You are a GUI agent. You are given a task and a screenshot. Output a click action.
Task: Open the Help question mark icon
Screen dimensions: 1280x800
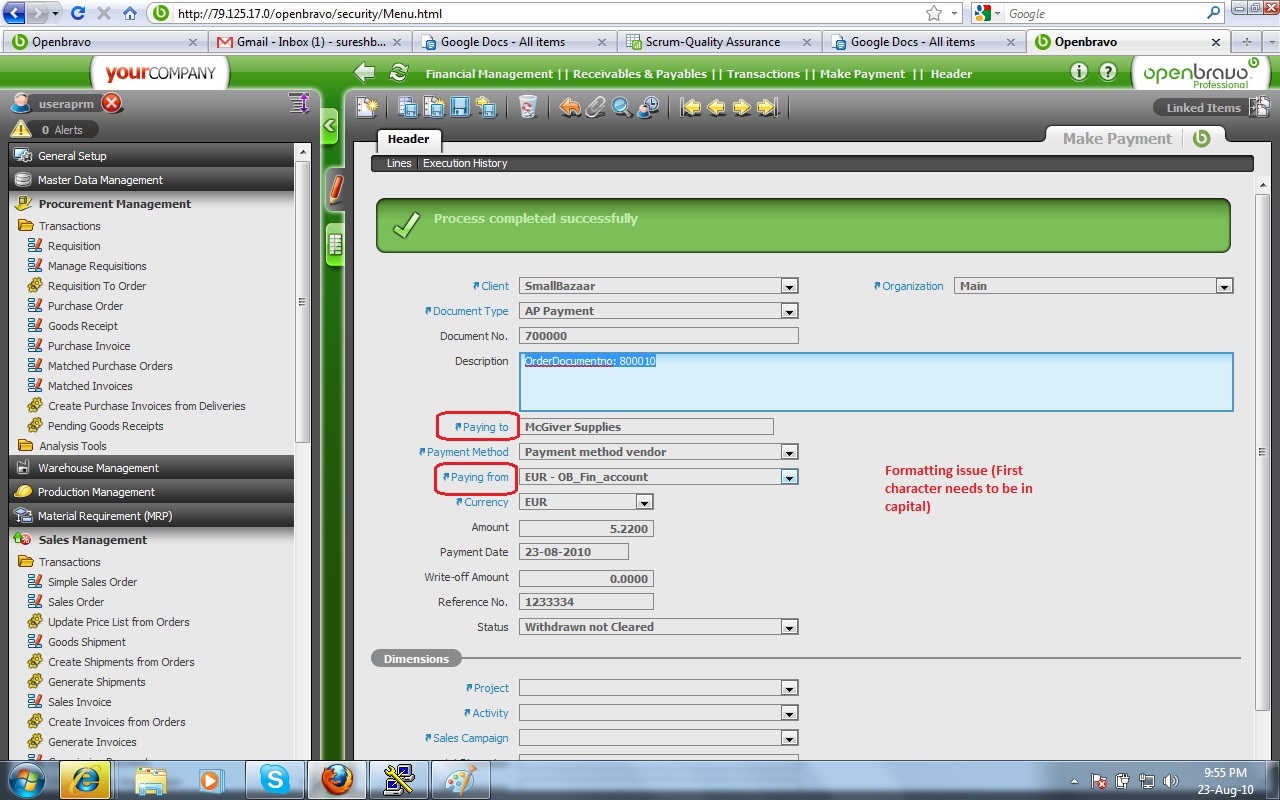click(x=1108, y=72)
